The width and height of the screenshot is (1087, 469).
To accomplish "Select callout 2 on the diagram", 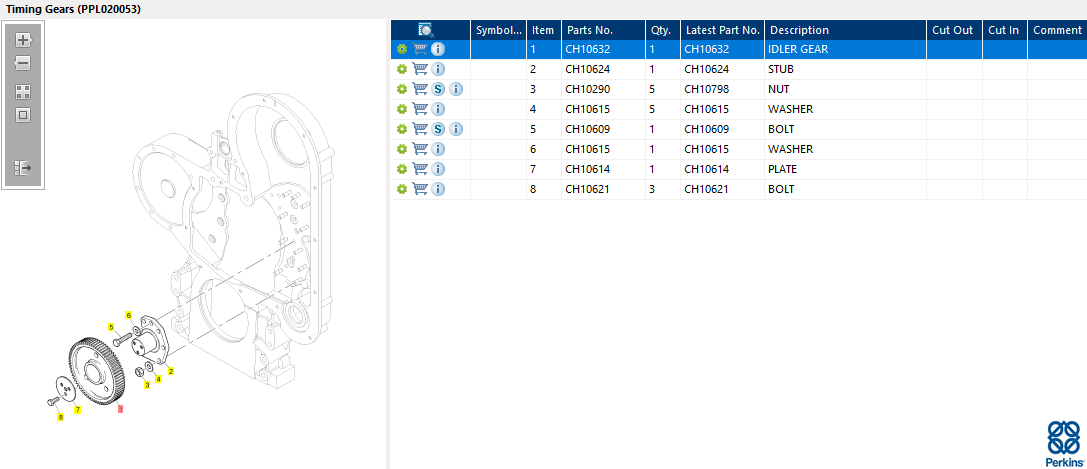I will coord(171,371).
